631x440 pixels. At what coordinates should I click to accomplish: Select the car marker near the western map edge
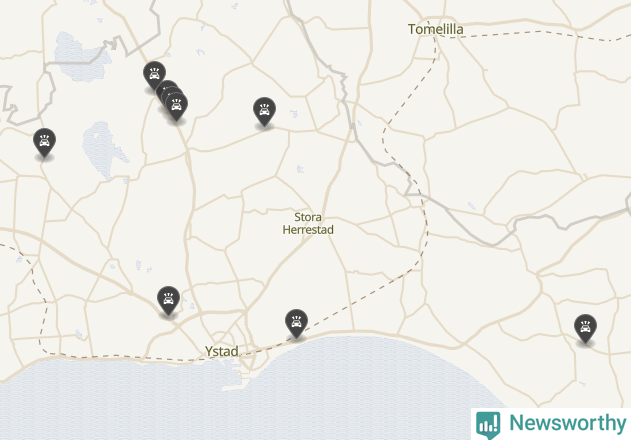[44, 143]
